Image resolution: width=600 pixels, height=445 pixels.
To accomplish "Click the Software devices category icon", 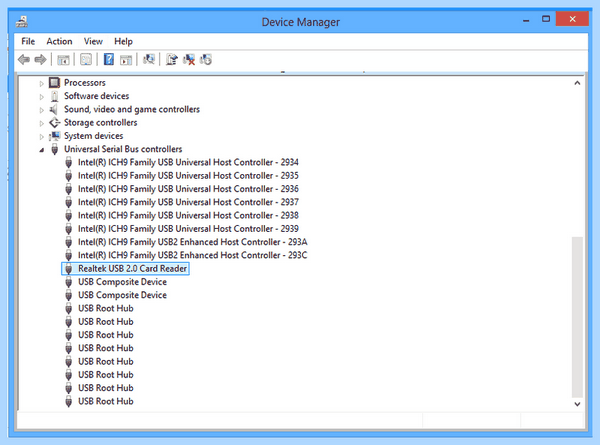I will coord(55,96).
